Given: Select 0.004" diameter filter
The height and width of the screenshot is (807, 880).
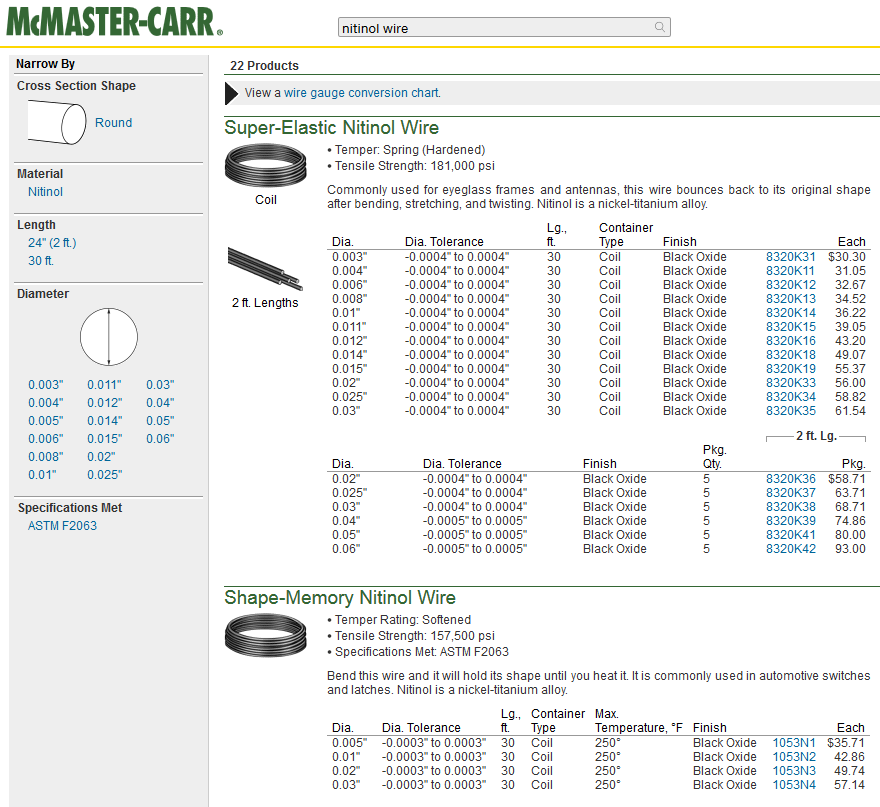Looking at the screenshot, I should coord(46,403).
